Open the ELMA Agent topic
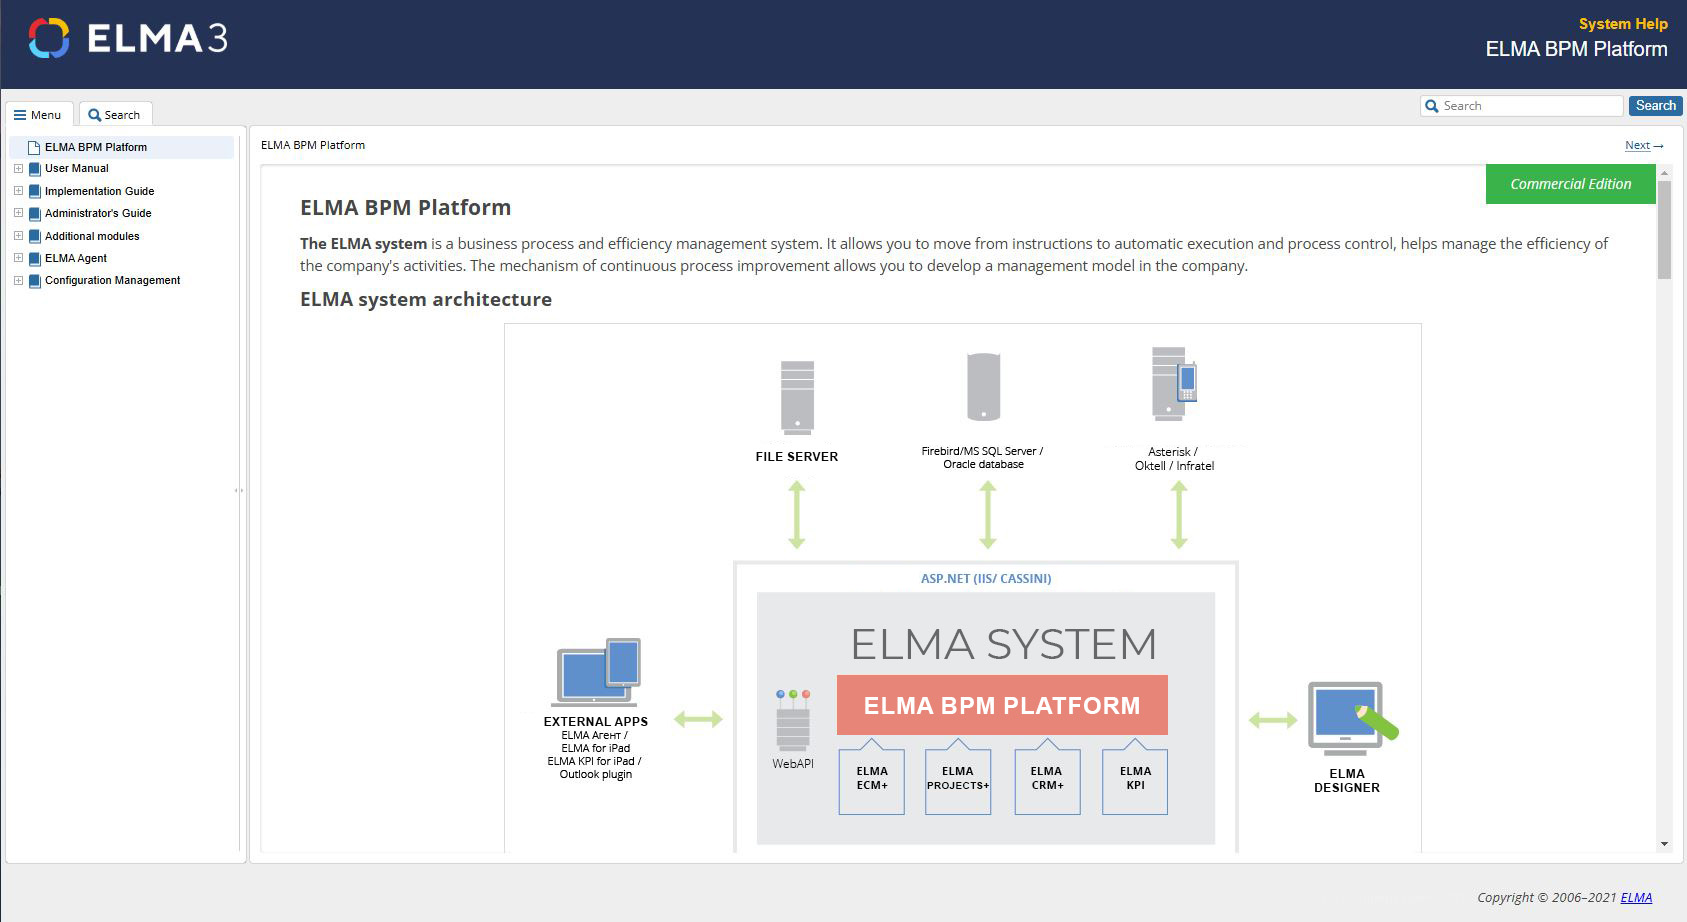Screen dimensions: 1687x922 (x=76, y=258)
